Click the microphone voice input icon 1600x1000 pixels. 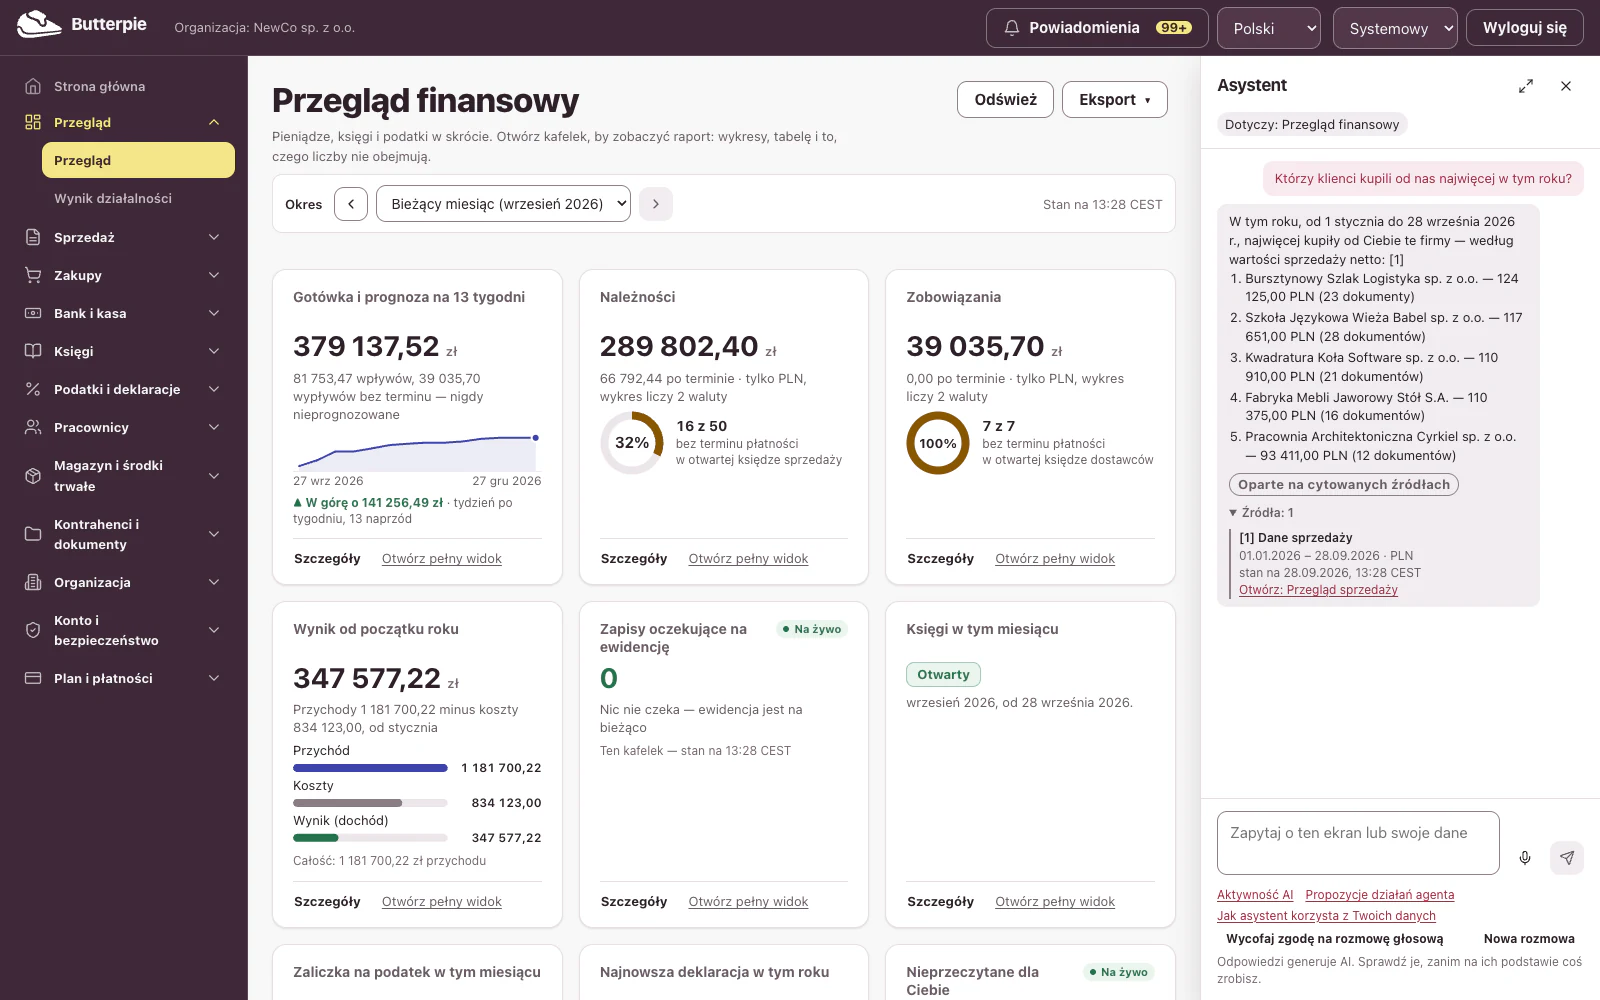pyautogui.click(x=1525, y=858)
